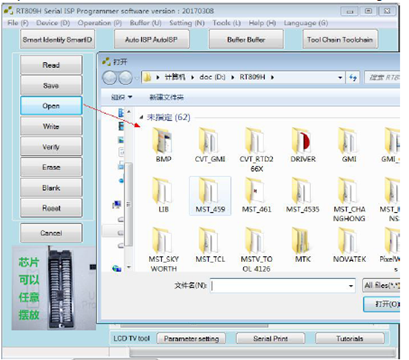This screenshot has height=360, width=409.
Task: Open the MST_CHANGHONG folder
Action: 349,200
